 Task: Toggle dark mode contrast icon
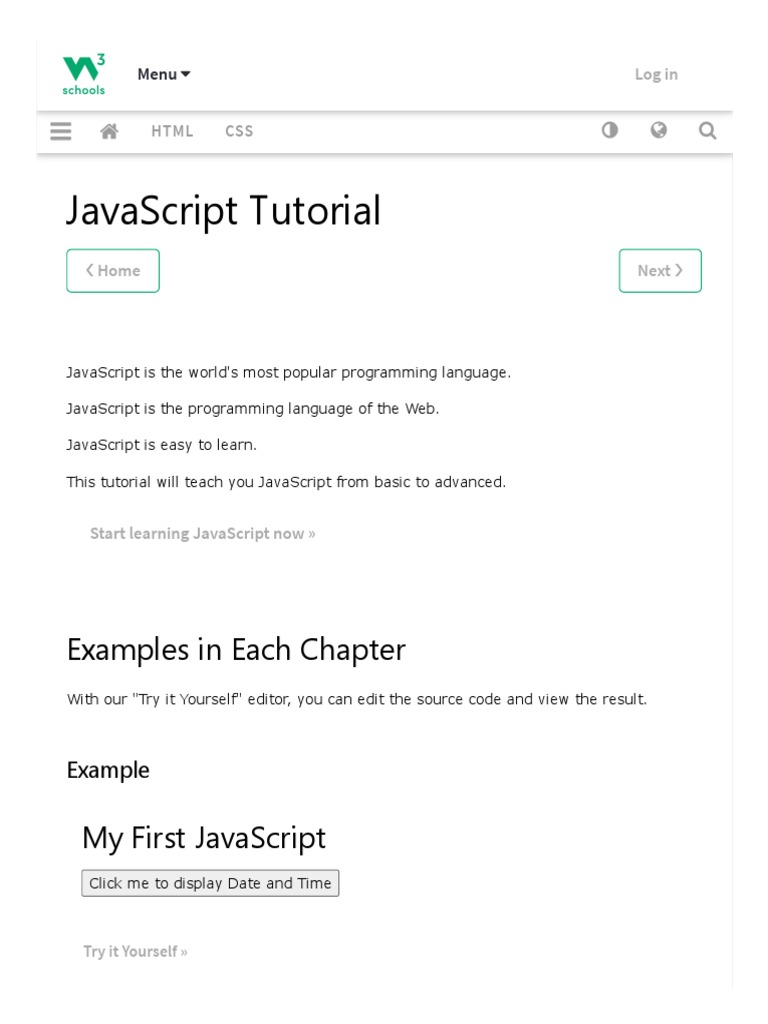[x=609, y=130]
